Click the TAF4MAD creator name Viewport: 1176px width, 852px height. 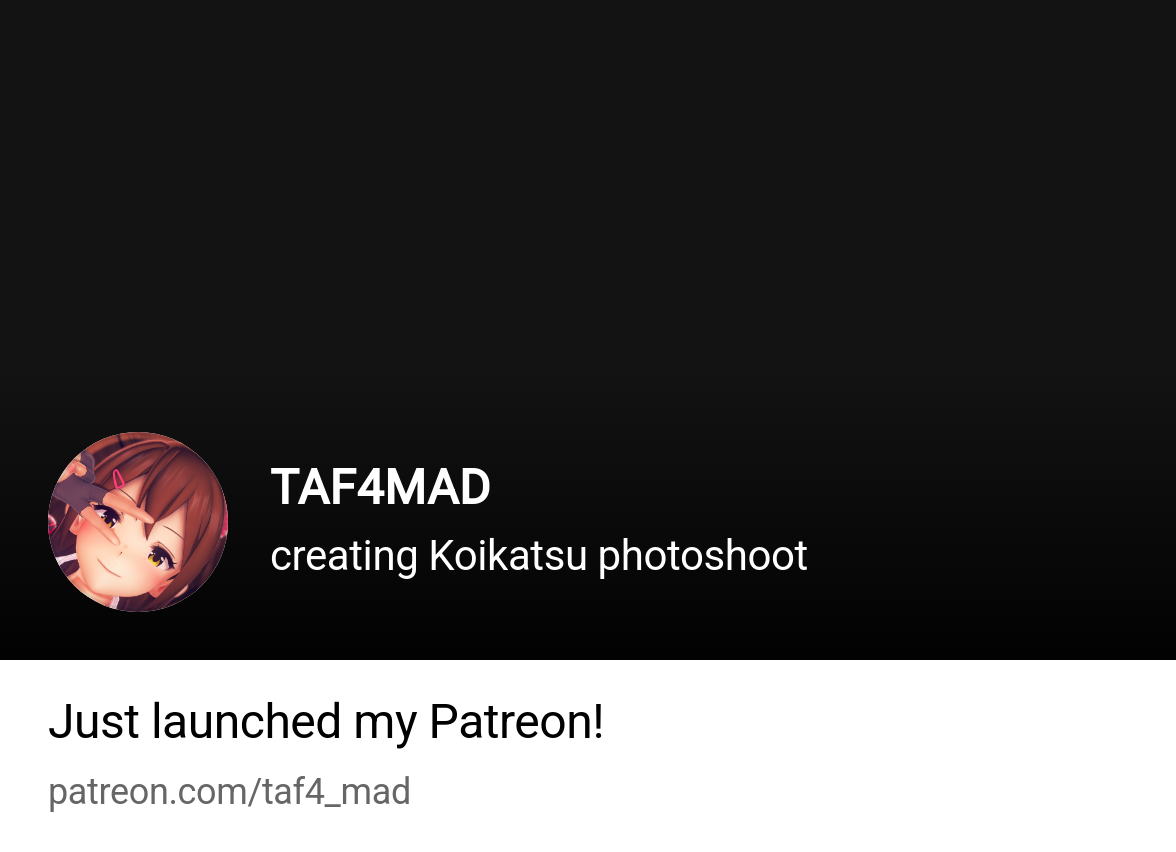tap(380, 488)
